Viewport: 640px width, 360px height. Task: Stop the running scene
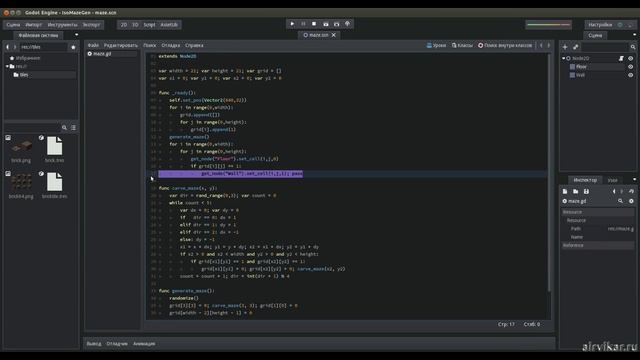[x=314, y=24]
